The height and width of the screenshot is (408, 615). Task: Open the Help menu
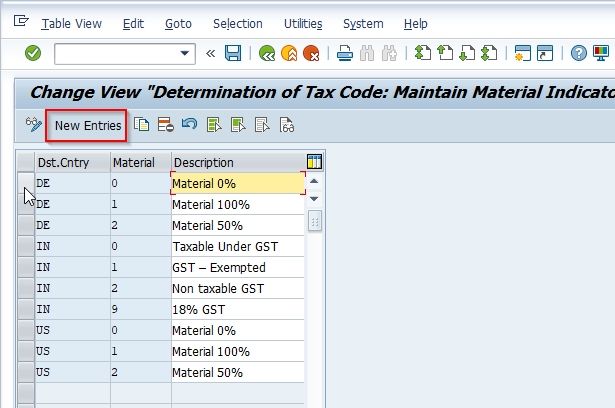pyautogui.click(x=415, y=24)
